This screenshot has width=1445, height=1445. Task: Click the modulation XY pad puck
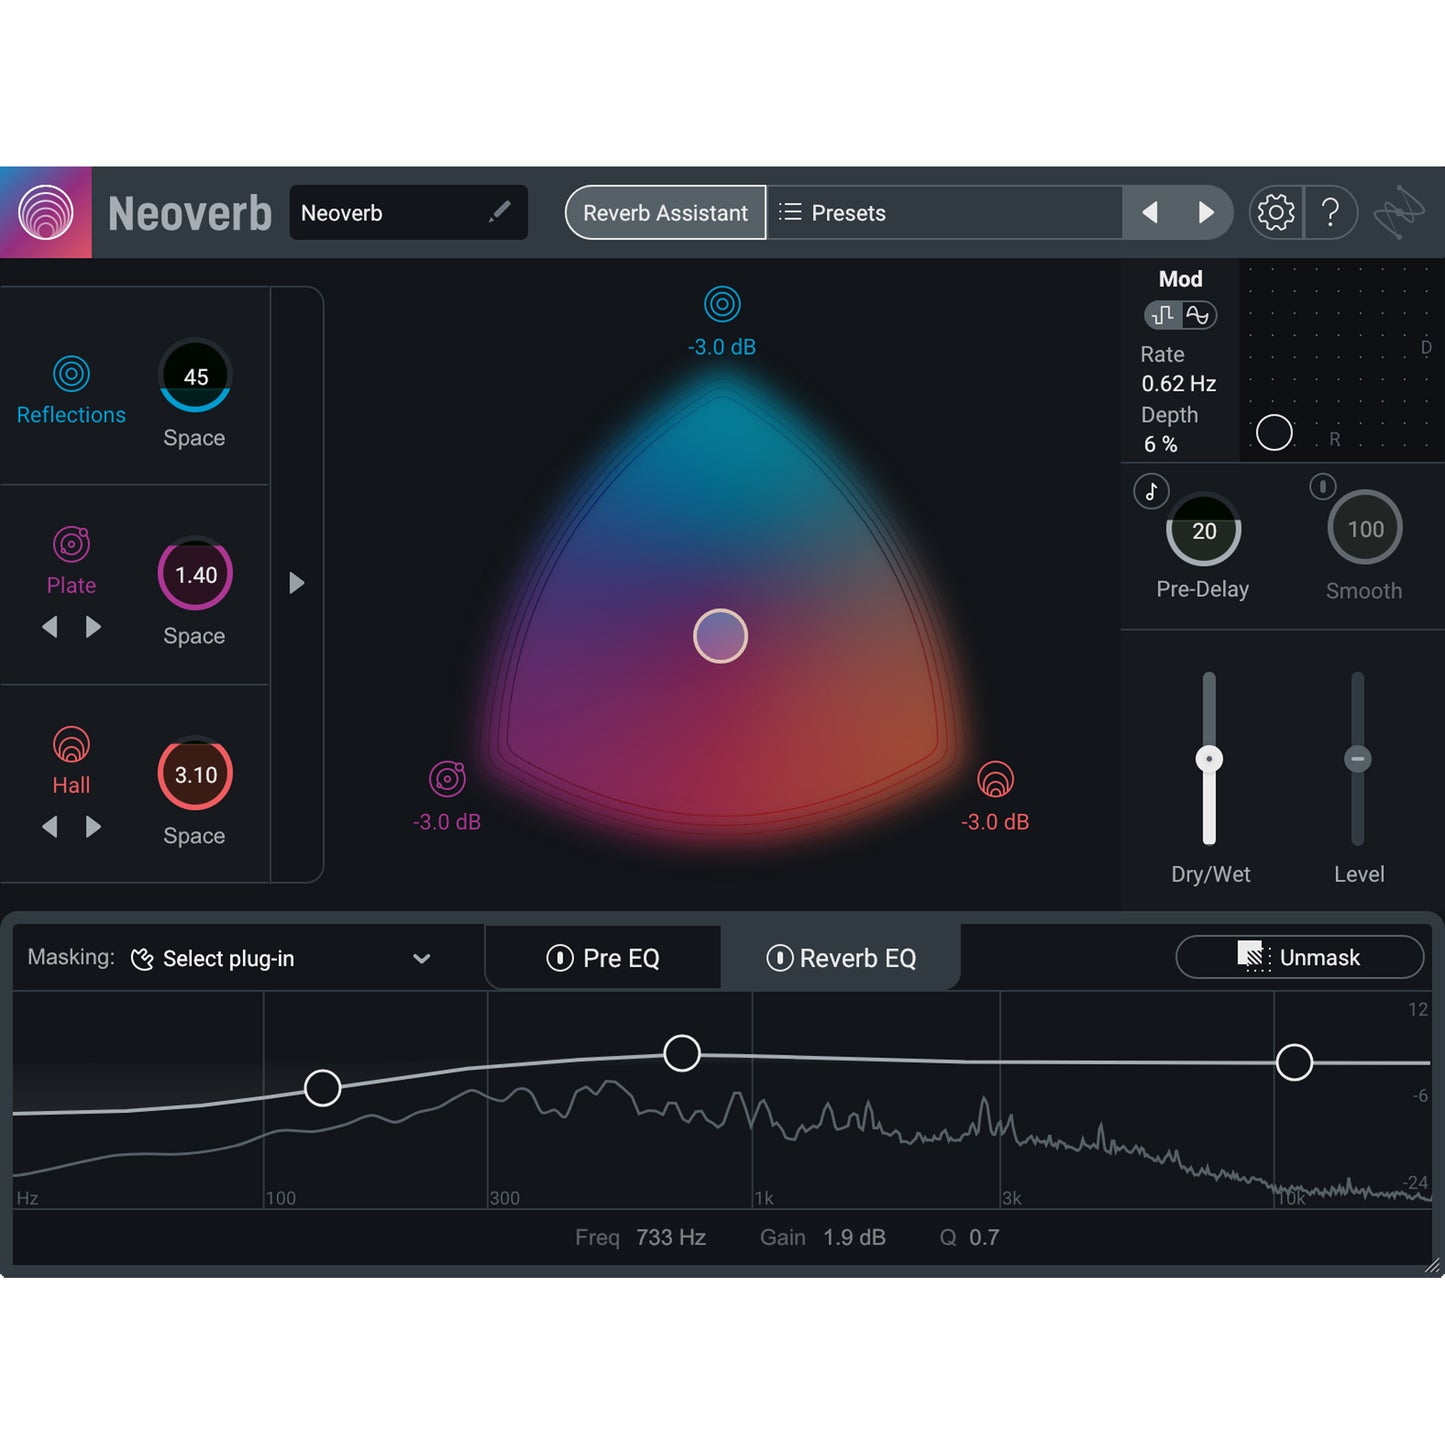pyautogui.click(x=1274, y=433)
